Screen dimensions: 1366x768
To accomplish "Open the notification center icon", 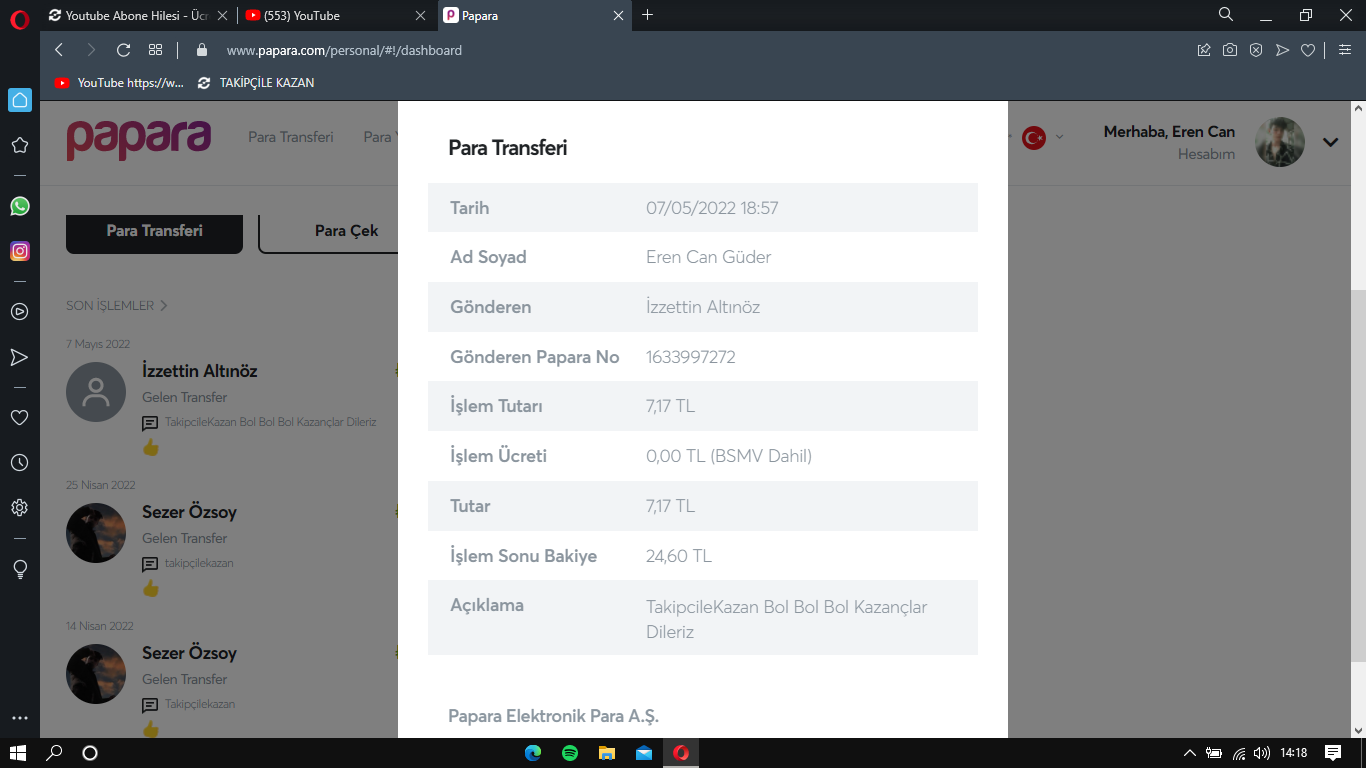I will (1333, 753).
